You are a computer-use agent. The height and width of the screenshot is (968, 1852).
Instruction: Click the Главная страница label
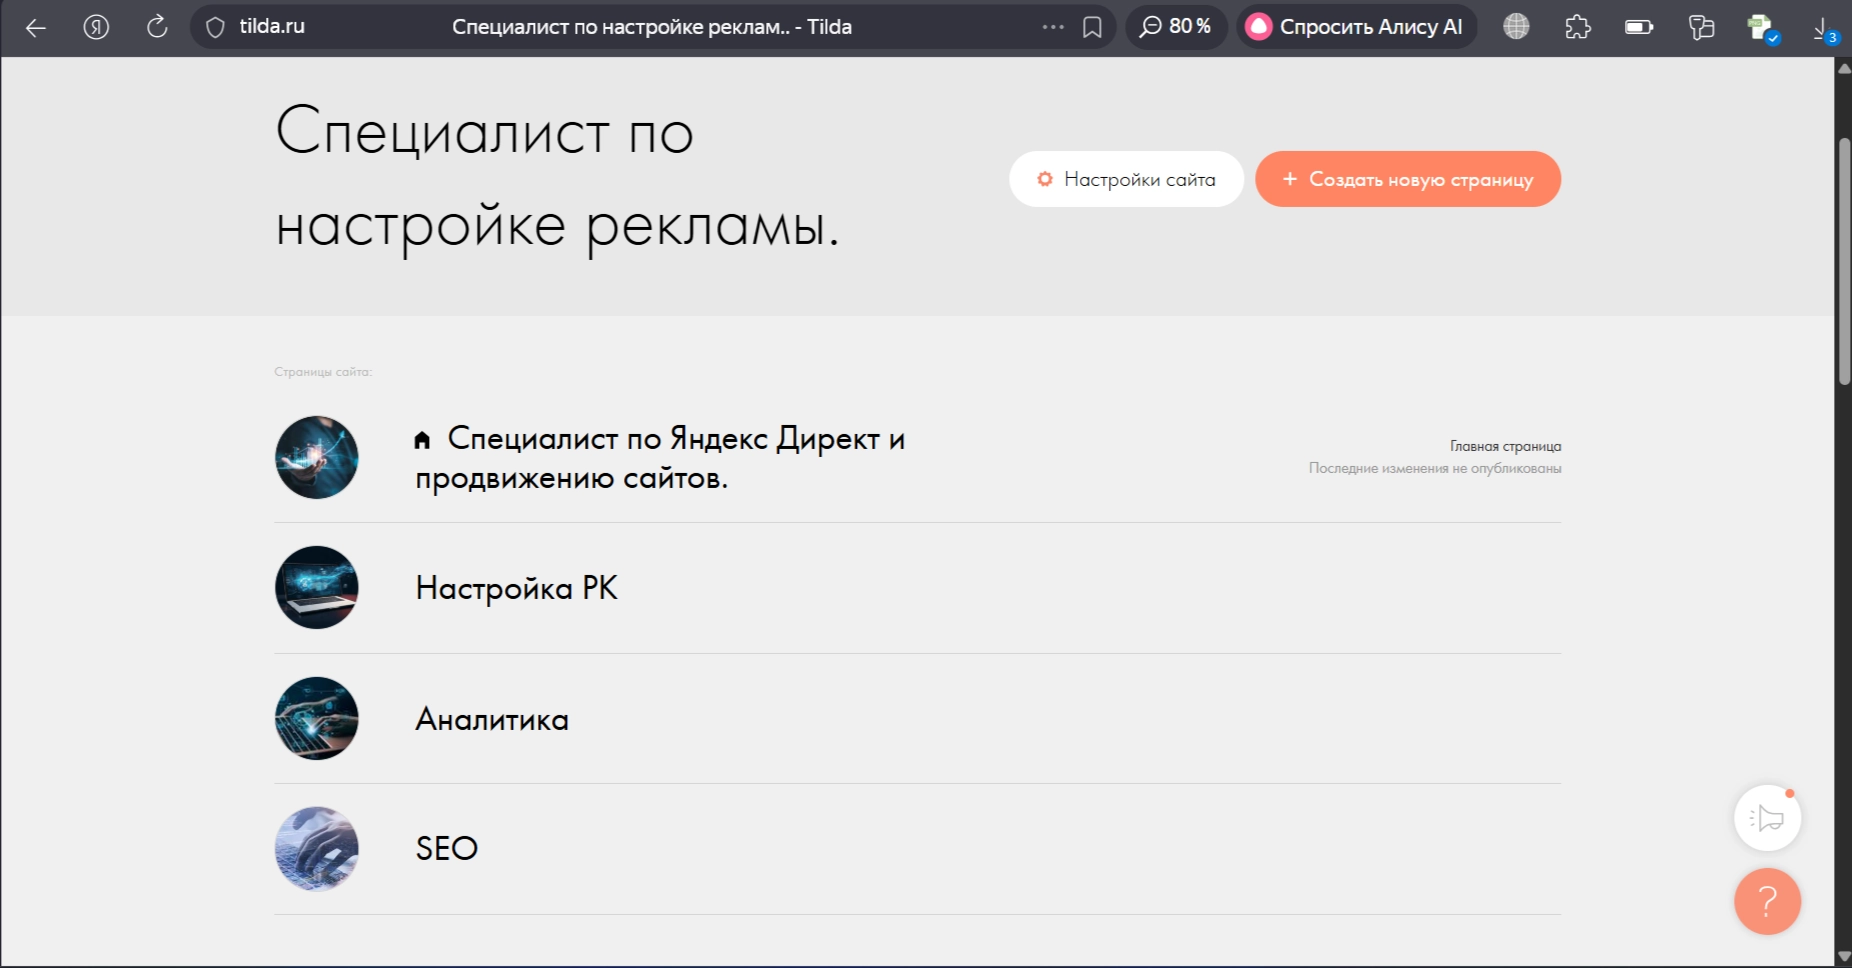(1505, 446)
